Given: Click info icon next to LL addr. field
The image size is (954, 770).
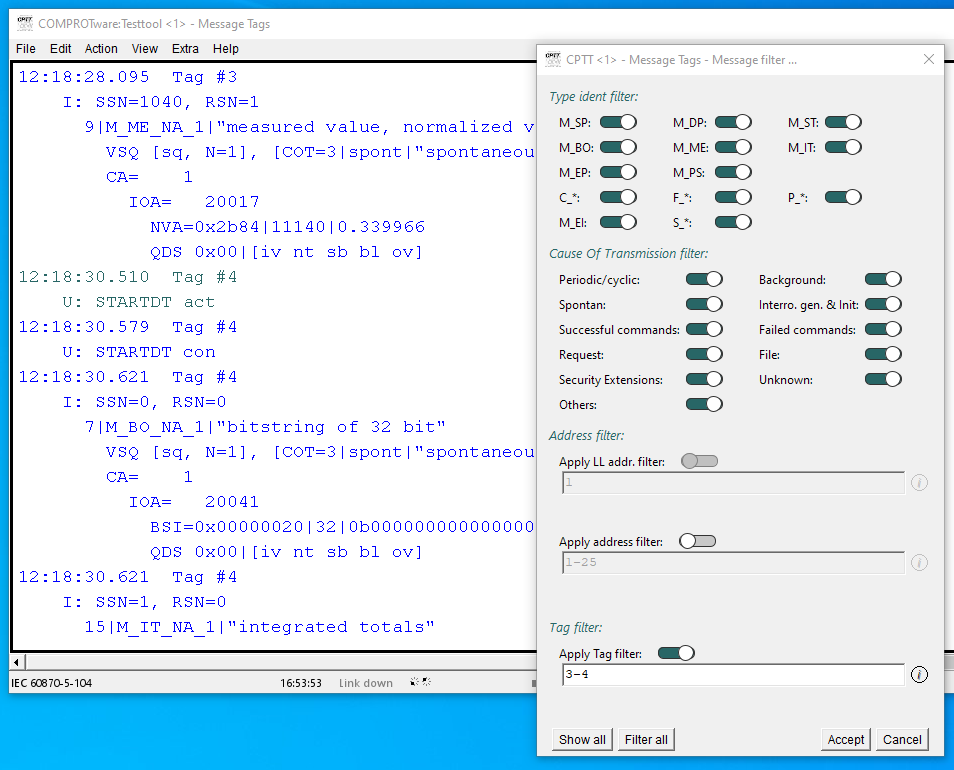Looking at the screenshot, I should pyautogui.click(x=919, y=483).
